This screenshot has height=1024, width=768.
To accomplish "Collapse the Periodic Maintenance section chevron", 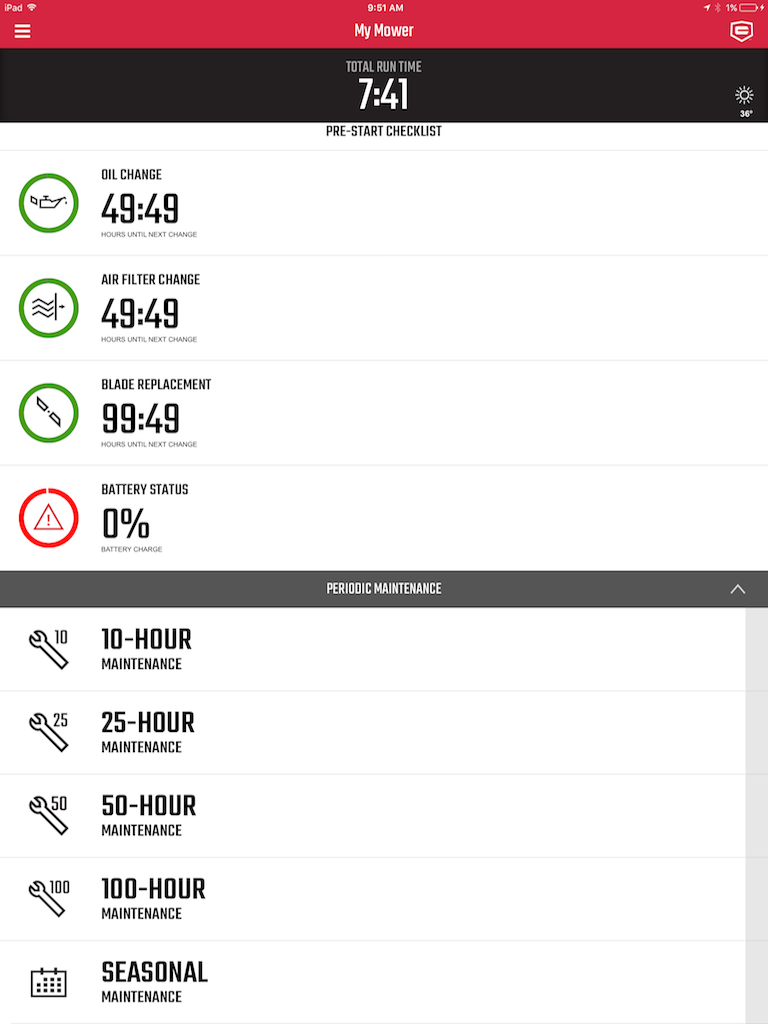I will tap(737, 589).
